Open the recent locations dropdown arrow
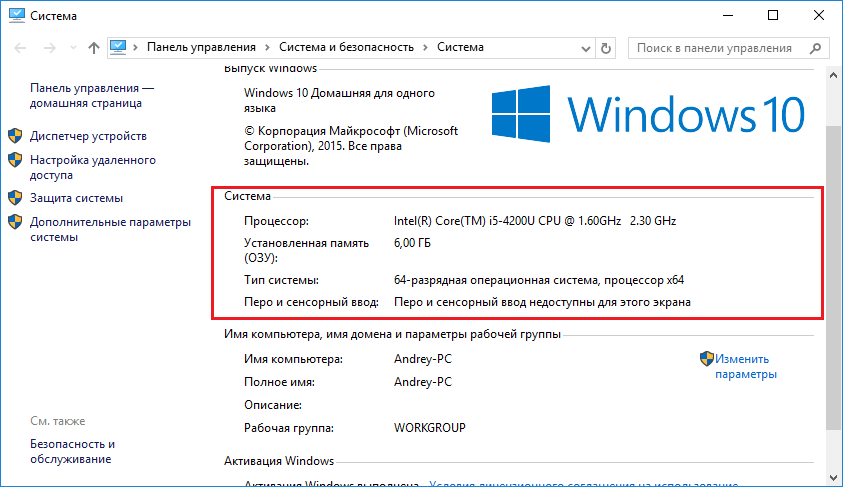843x487 pixels. click(x=73, y=48)
